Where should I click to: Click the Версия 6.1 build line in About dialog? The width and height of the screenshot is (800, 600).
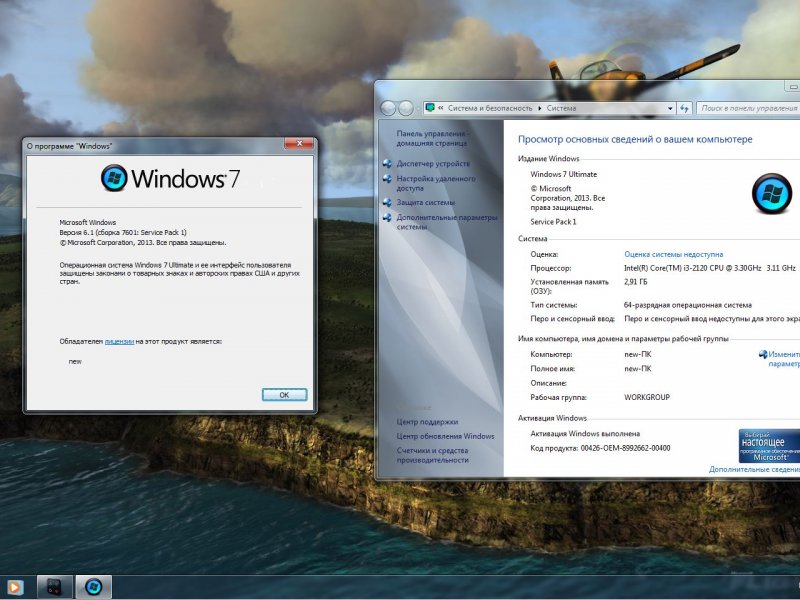coord(123,232)
